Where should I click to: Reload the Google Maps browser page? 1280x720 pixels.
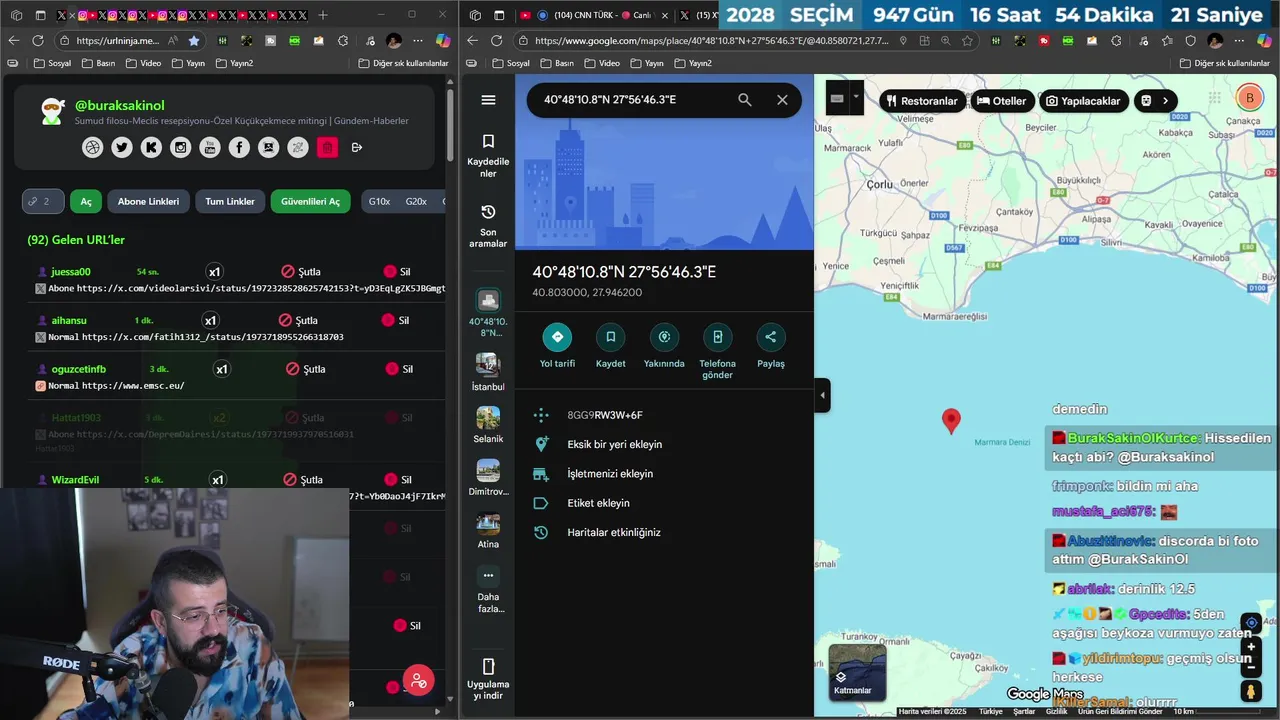click(497, 41)
